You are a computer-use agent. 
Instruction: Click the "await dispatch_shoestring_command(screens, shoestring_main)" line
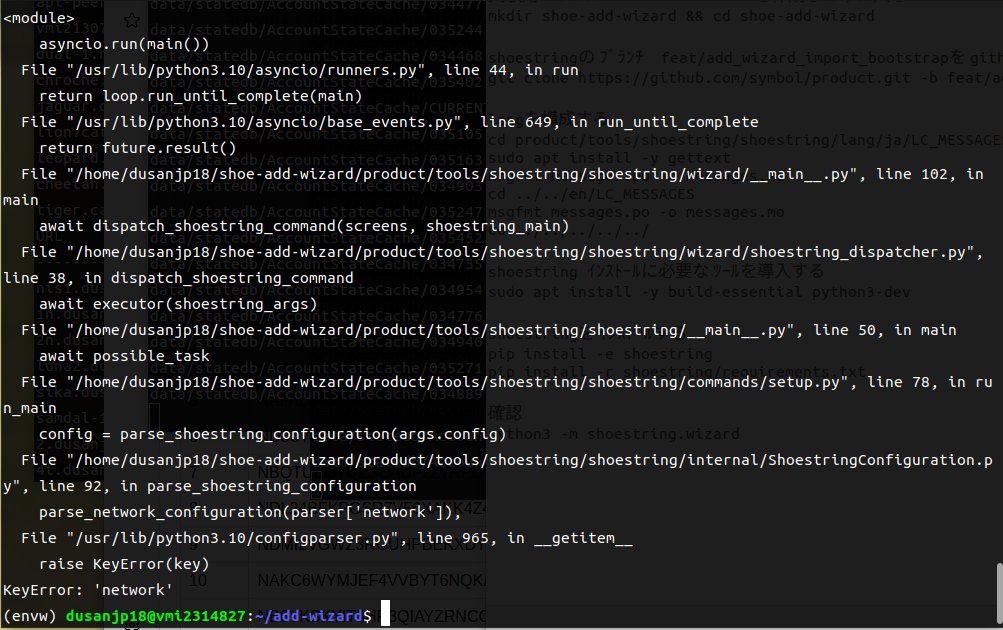pos(304,226)
